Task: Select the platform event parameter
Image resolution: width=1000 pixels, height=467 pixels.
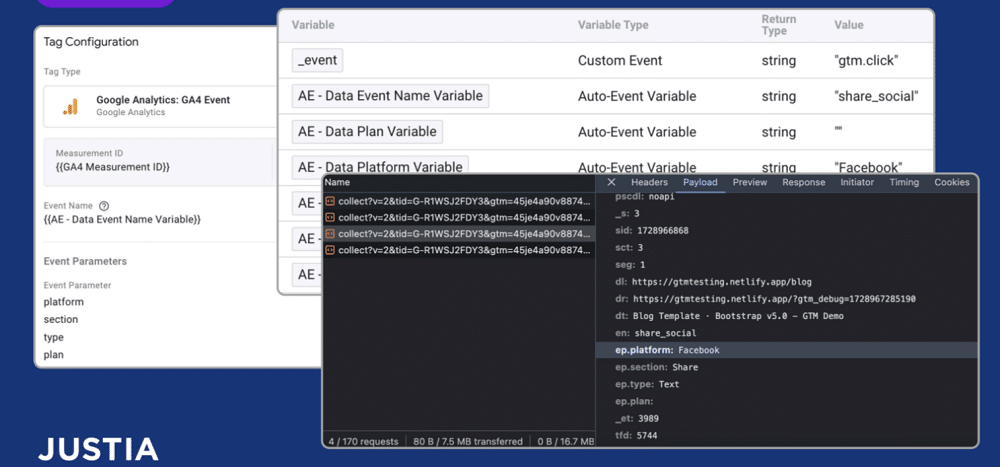Action: coord(63,302)
